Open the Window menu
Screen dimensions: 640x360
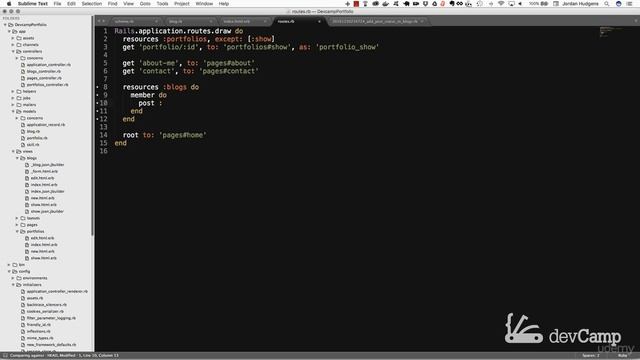(x=204, y=4)
